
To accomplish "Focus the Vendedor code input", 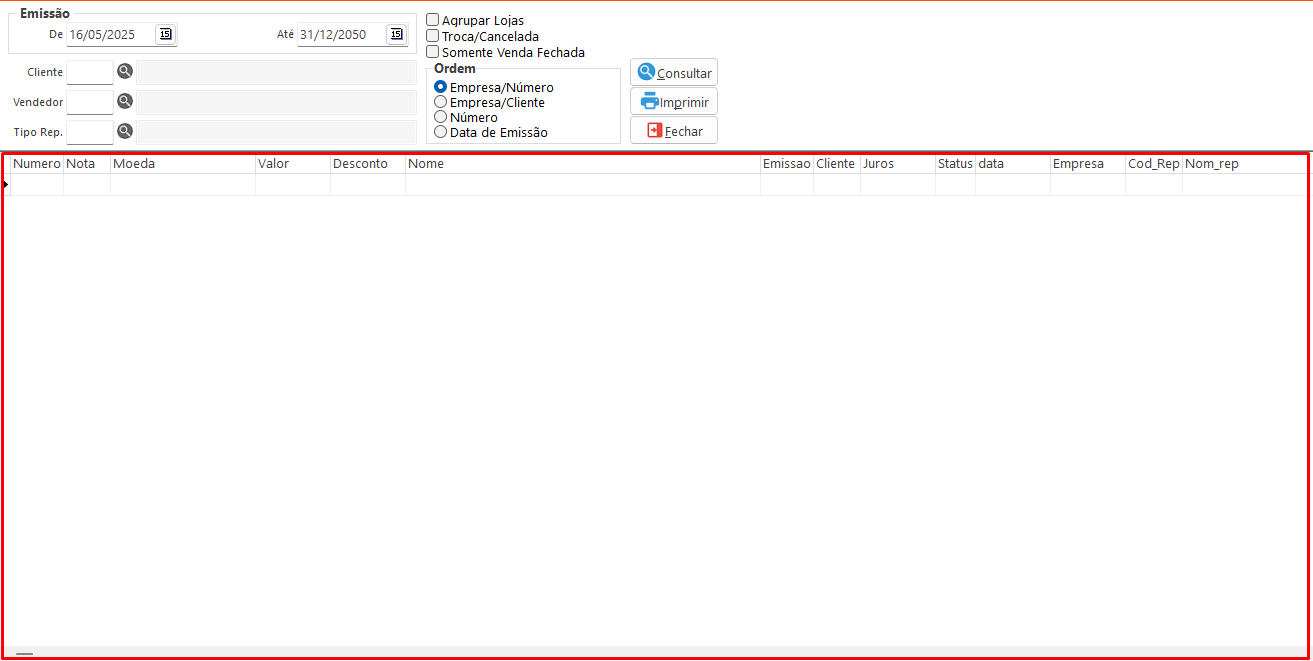I will [90, 102].
